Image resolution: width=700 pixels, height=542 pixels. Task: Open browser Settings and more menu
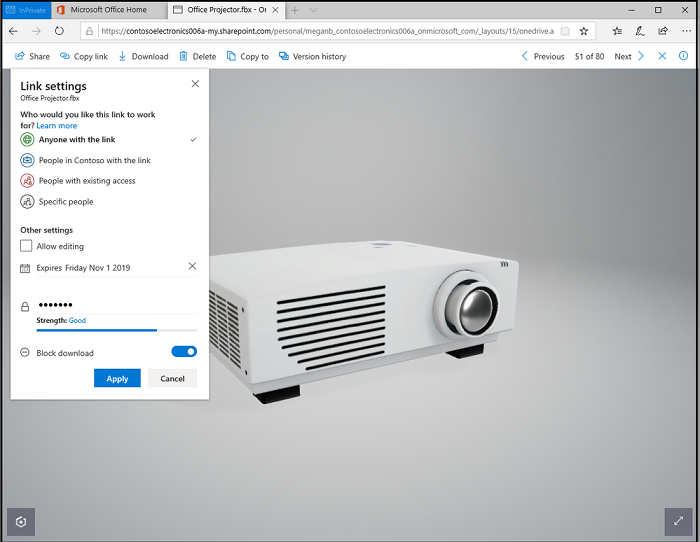(x=687, y=31)
